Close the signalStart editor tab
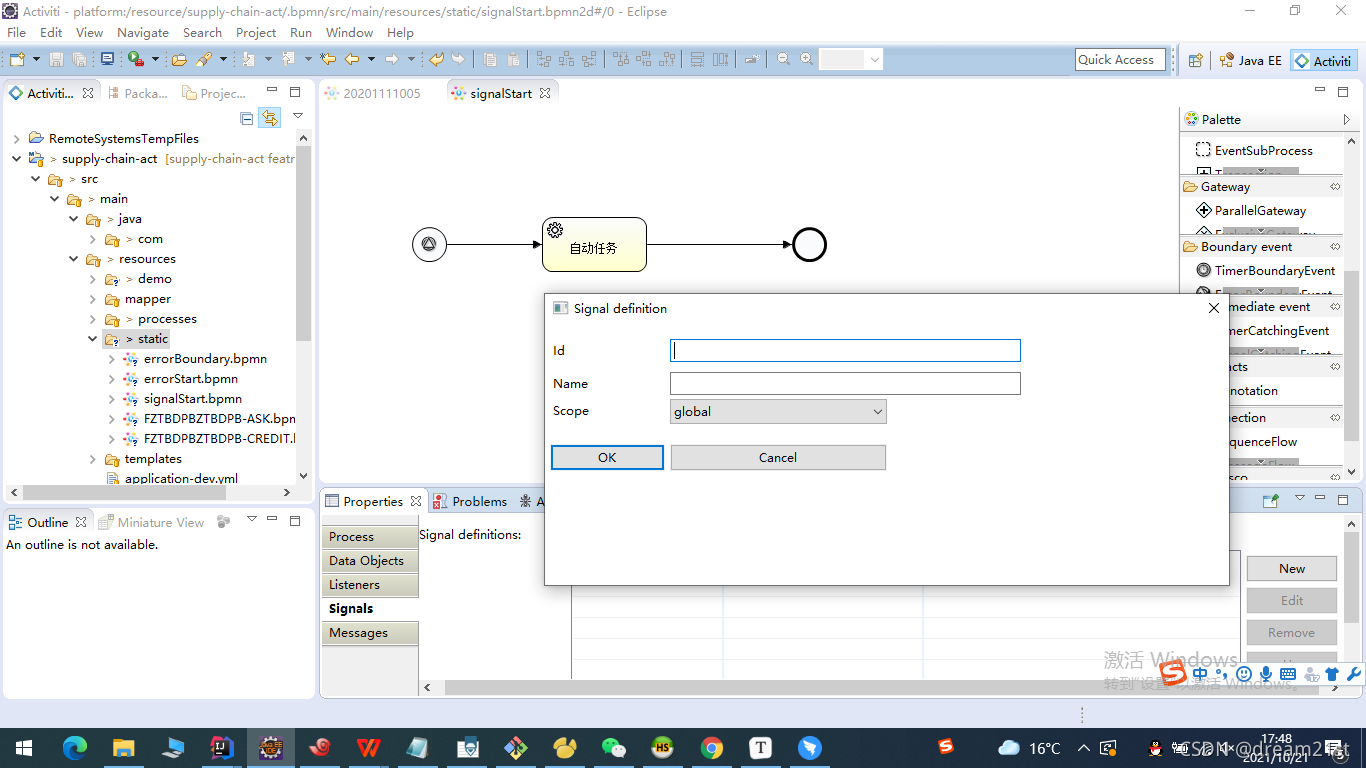Image resolution: width=1366 pixels, height=768 pixels. [545, 93]
